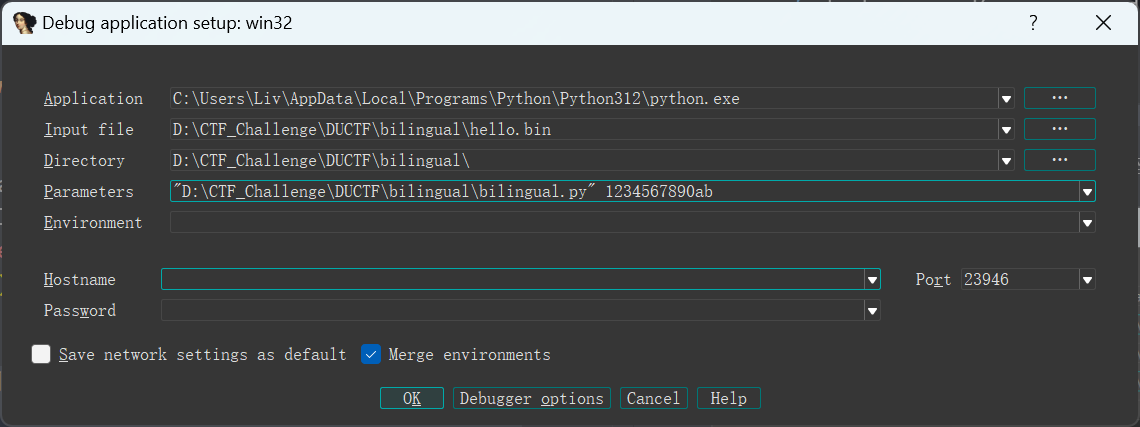Screen dimensions: 1140x427
Task: Click the Help button
Action: (728, 398)
